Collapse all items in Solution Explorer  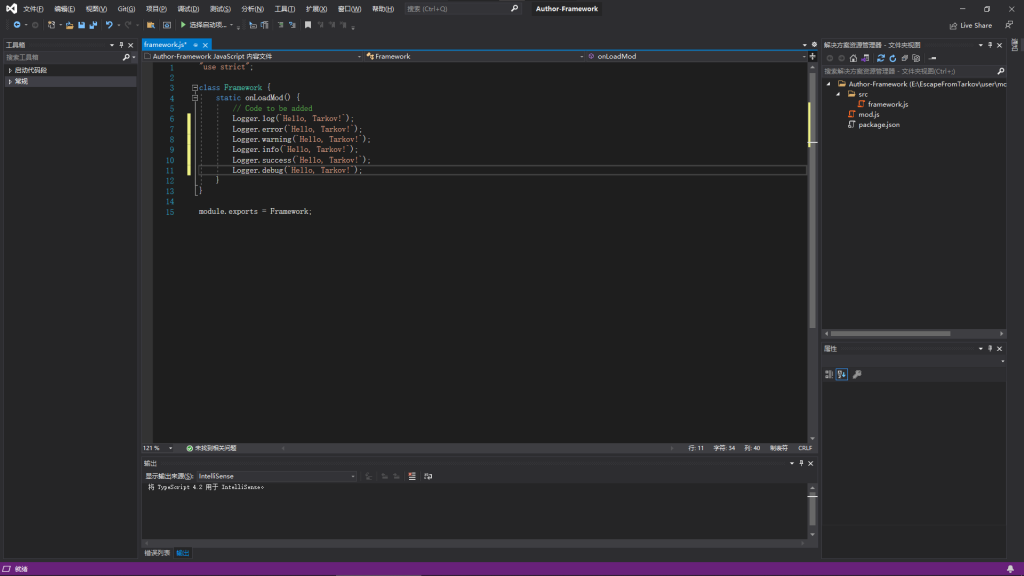click(904, 58)
